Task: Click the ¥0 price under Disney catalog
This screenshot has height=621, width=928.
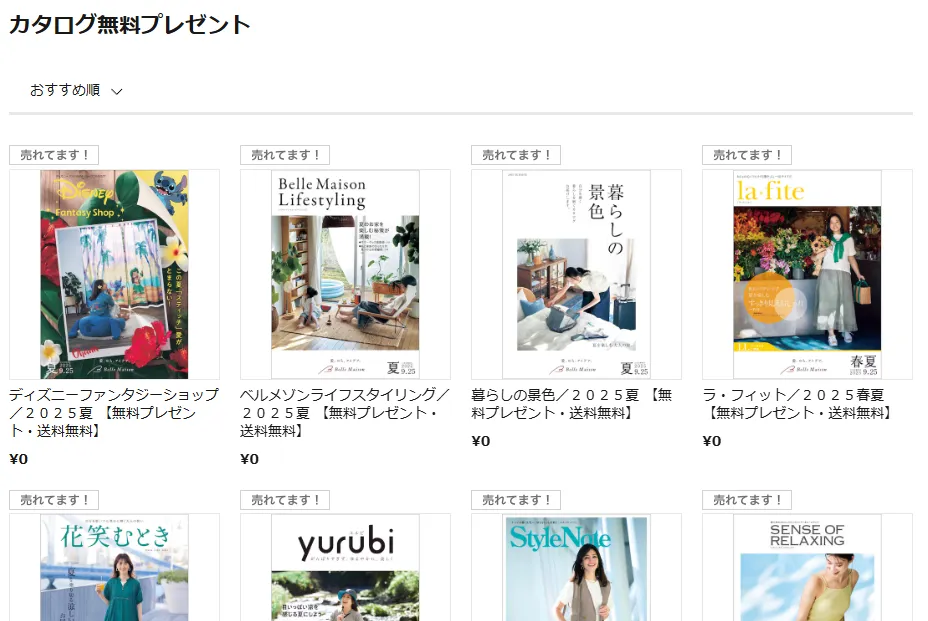Action: (x=18, y=459)
